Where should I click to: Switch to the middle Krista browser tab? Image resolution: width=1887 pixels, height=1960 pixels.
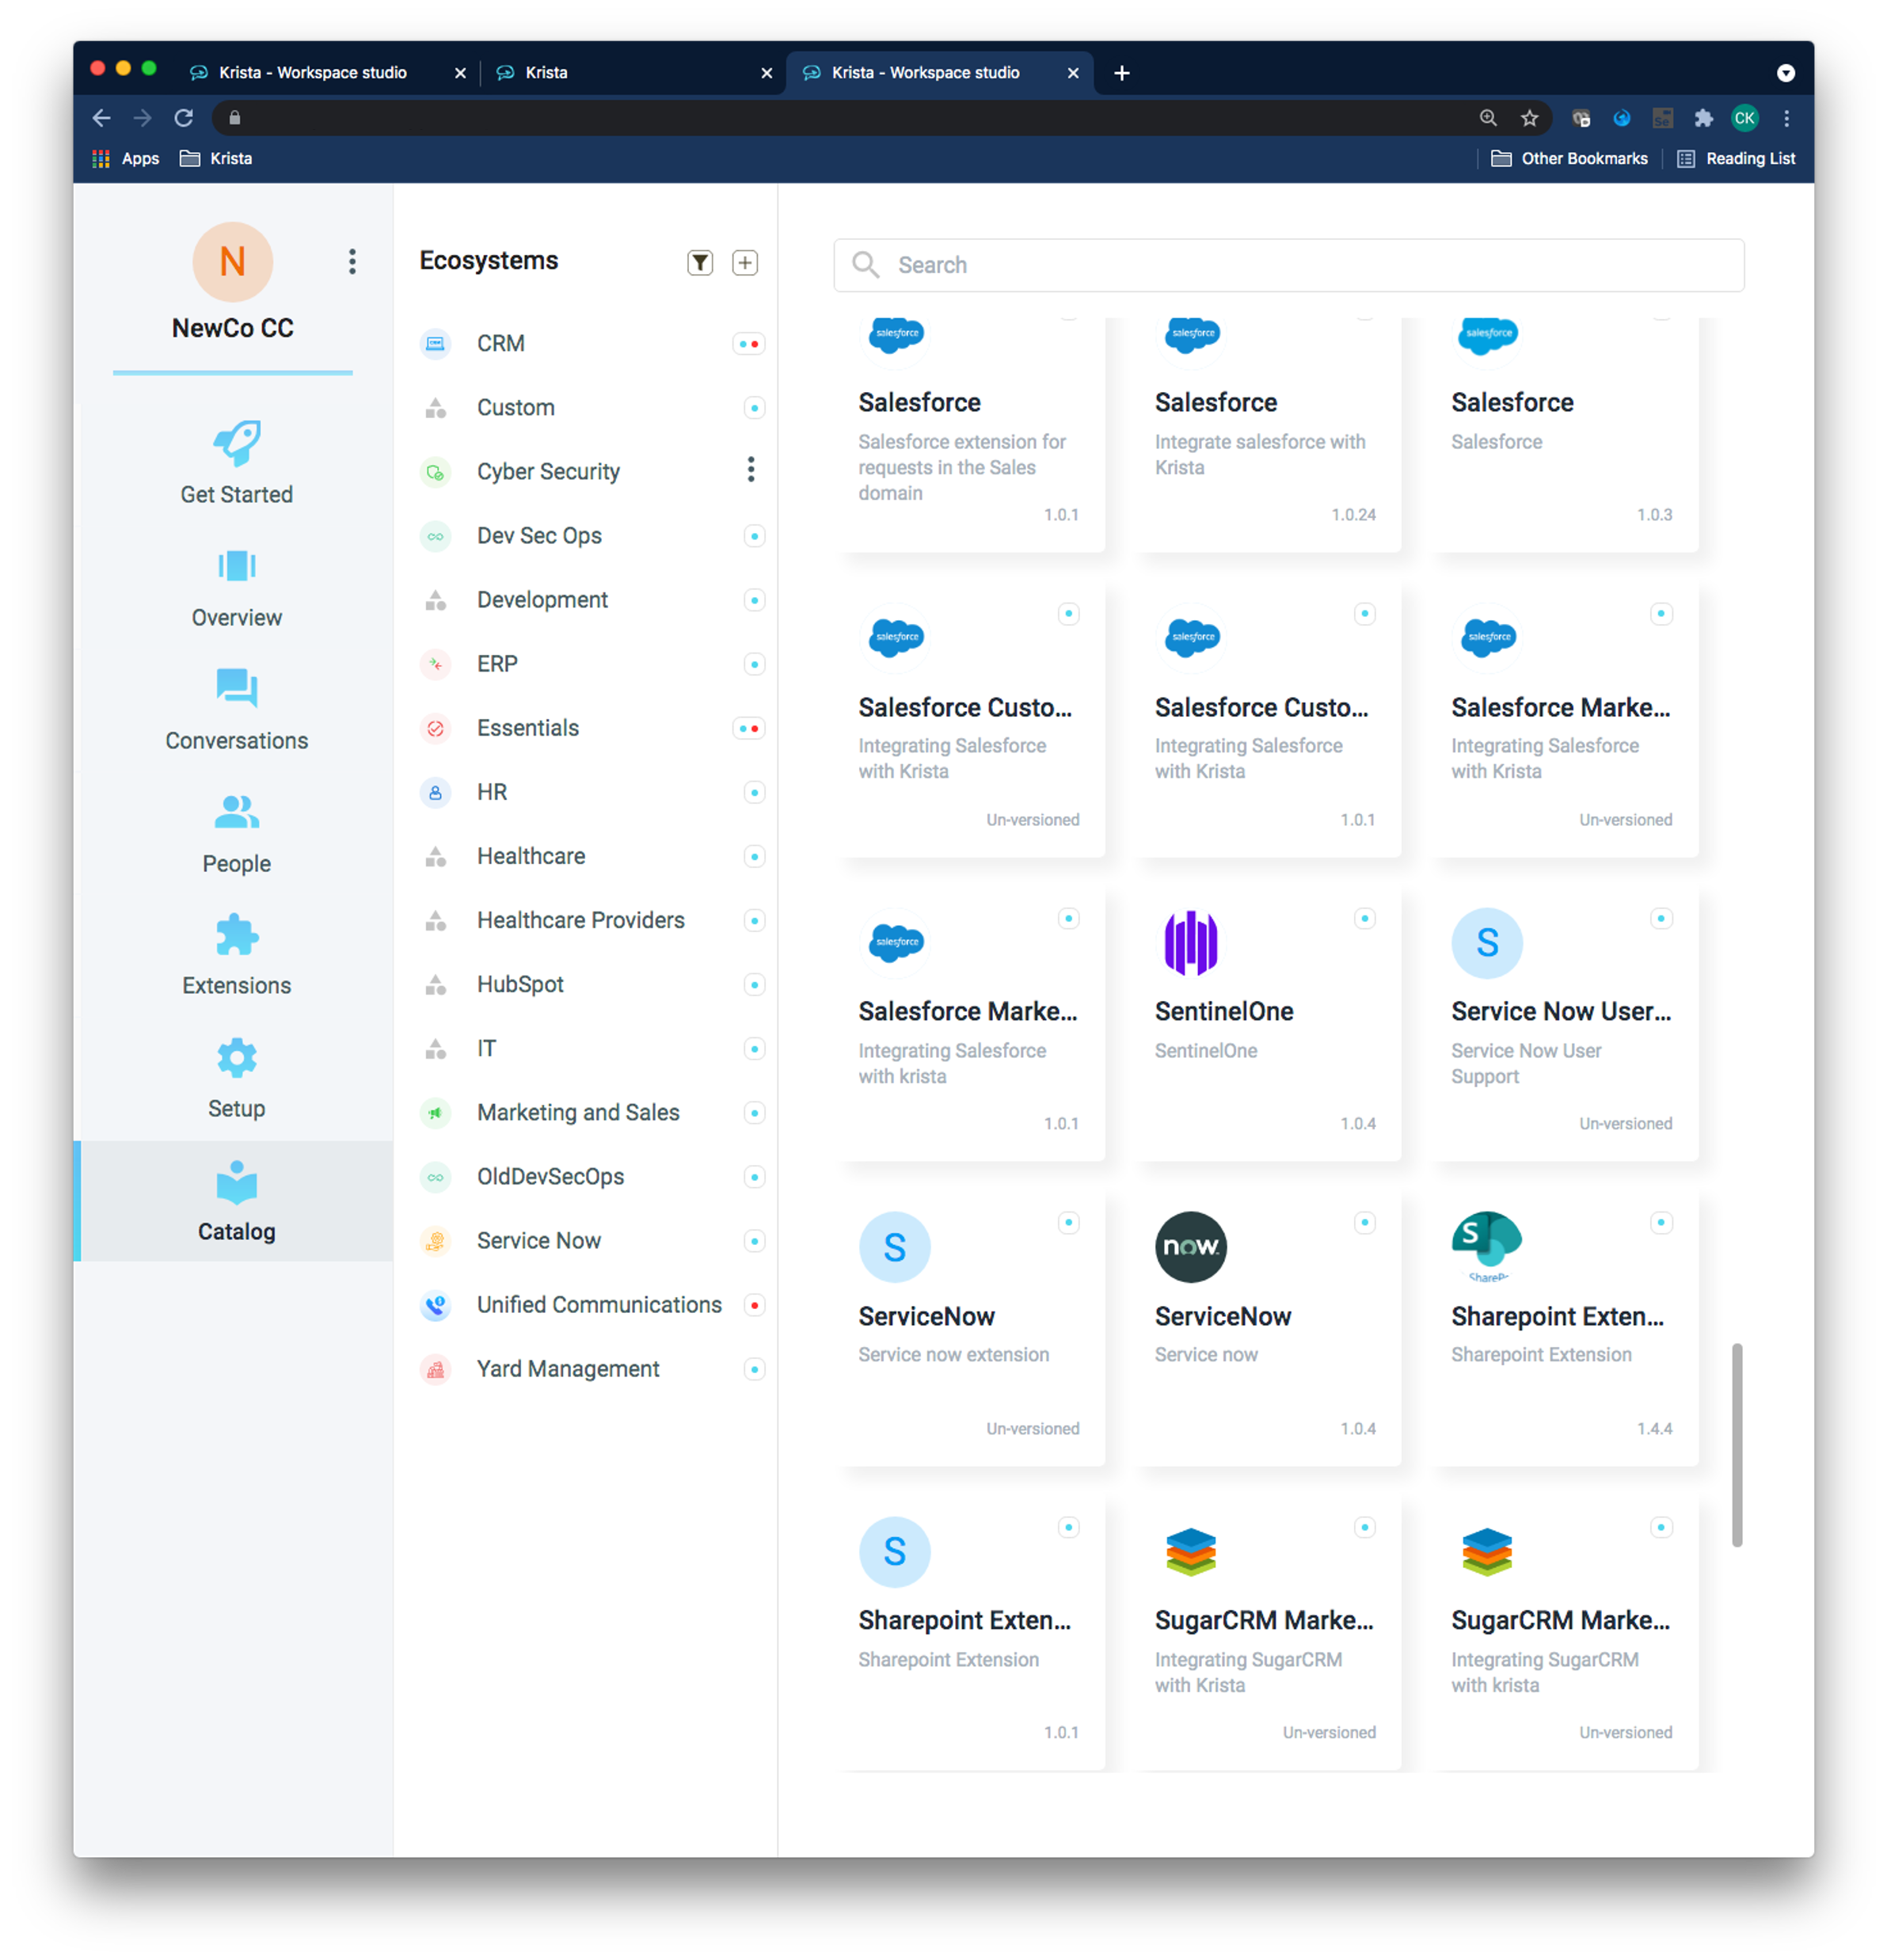click(633, 72)
